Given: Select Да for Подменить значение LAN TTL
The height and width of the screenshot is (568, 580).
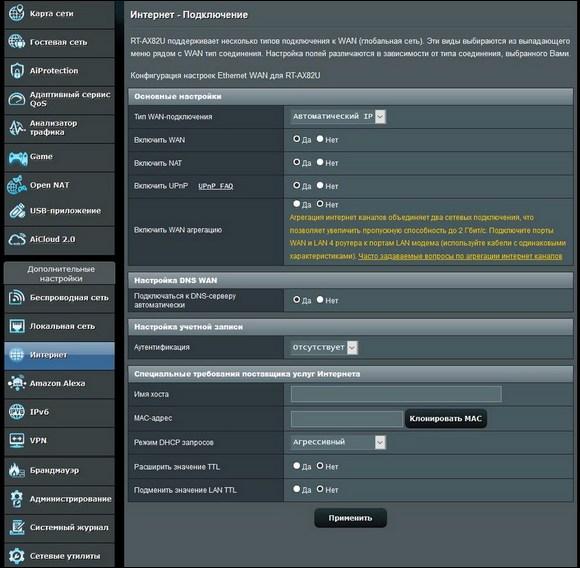Looking at the screenshot, I should pyautogui.click(x=296, y=489).
